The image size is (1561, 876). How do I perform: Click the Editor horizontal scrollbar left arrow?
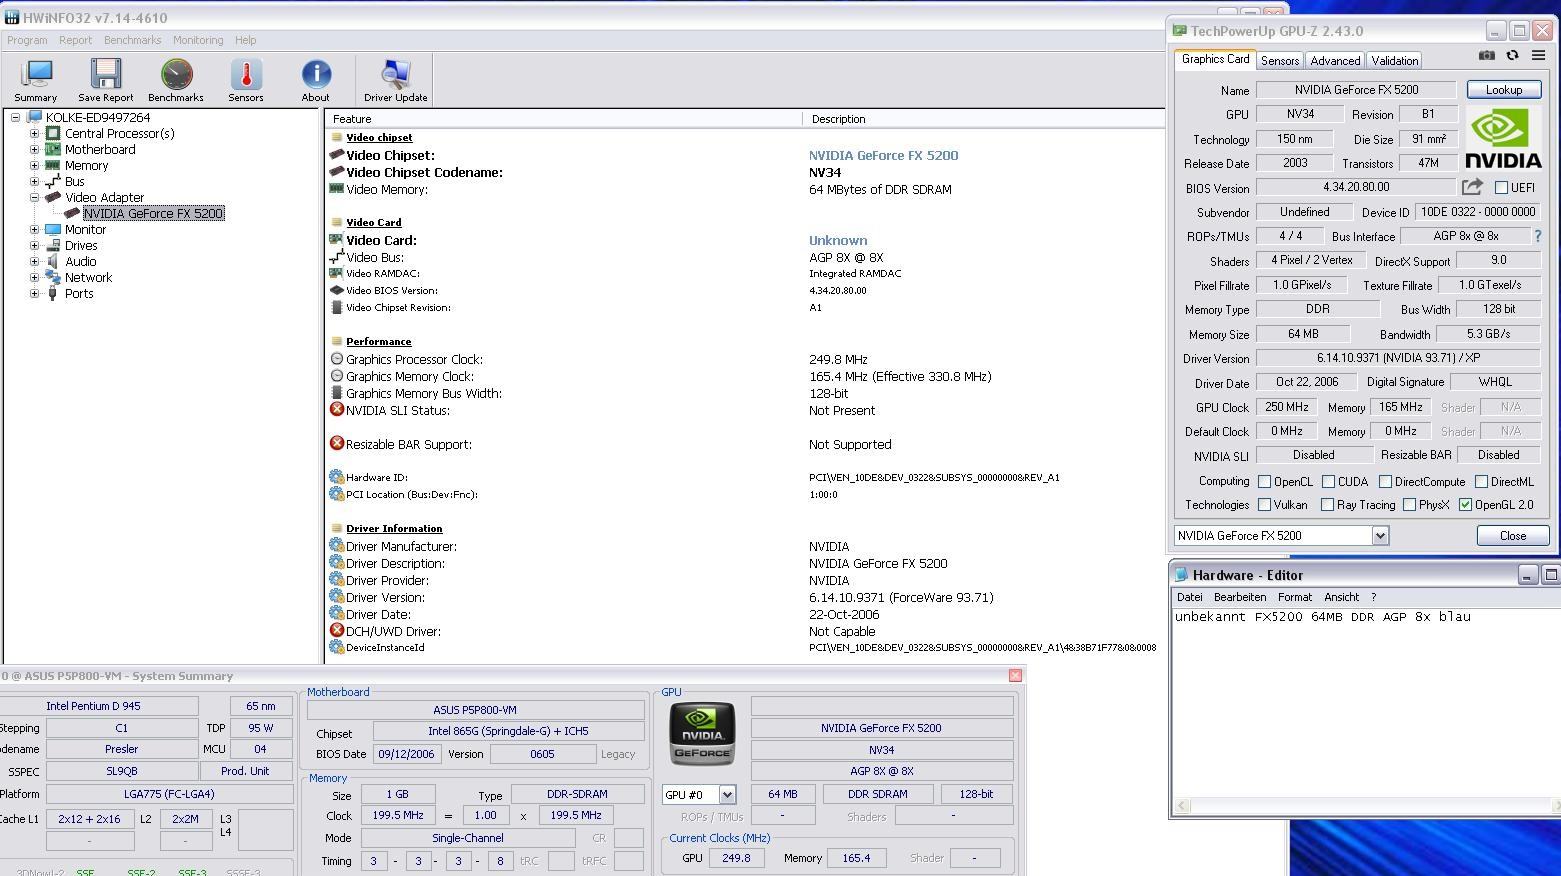(1182, 806)
